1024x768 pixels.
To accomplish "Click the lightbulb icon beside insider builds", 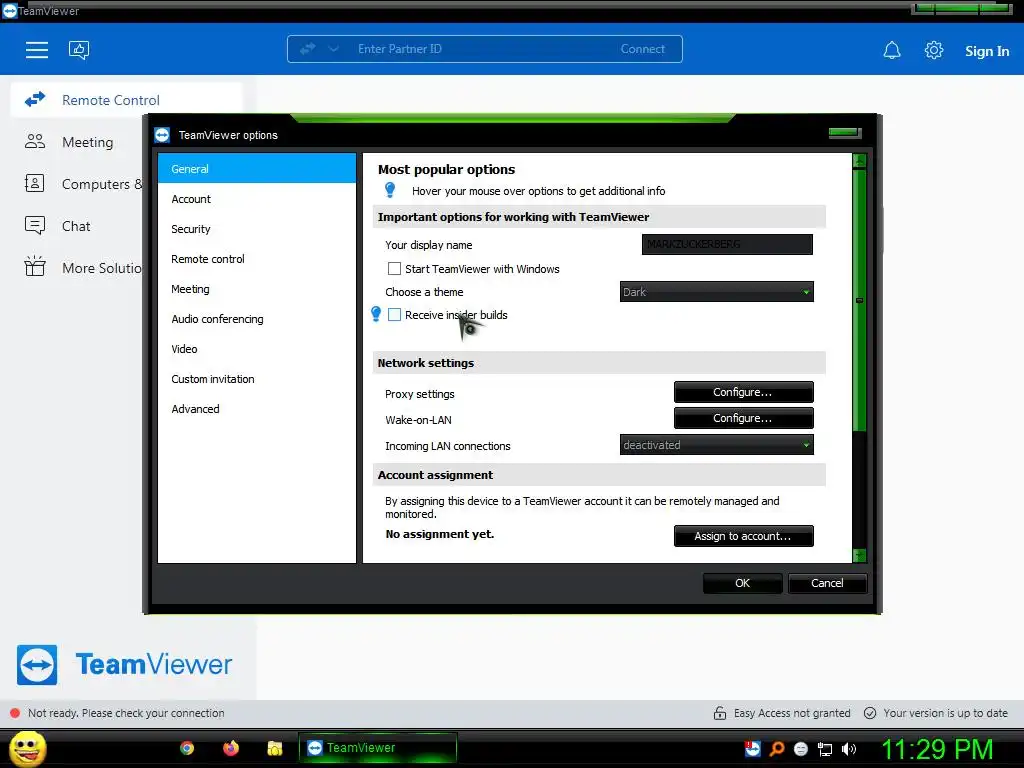I will point(376,314).
